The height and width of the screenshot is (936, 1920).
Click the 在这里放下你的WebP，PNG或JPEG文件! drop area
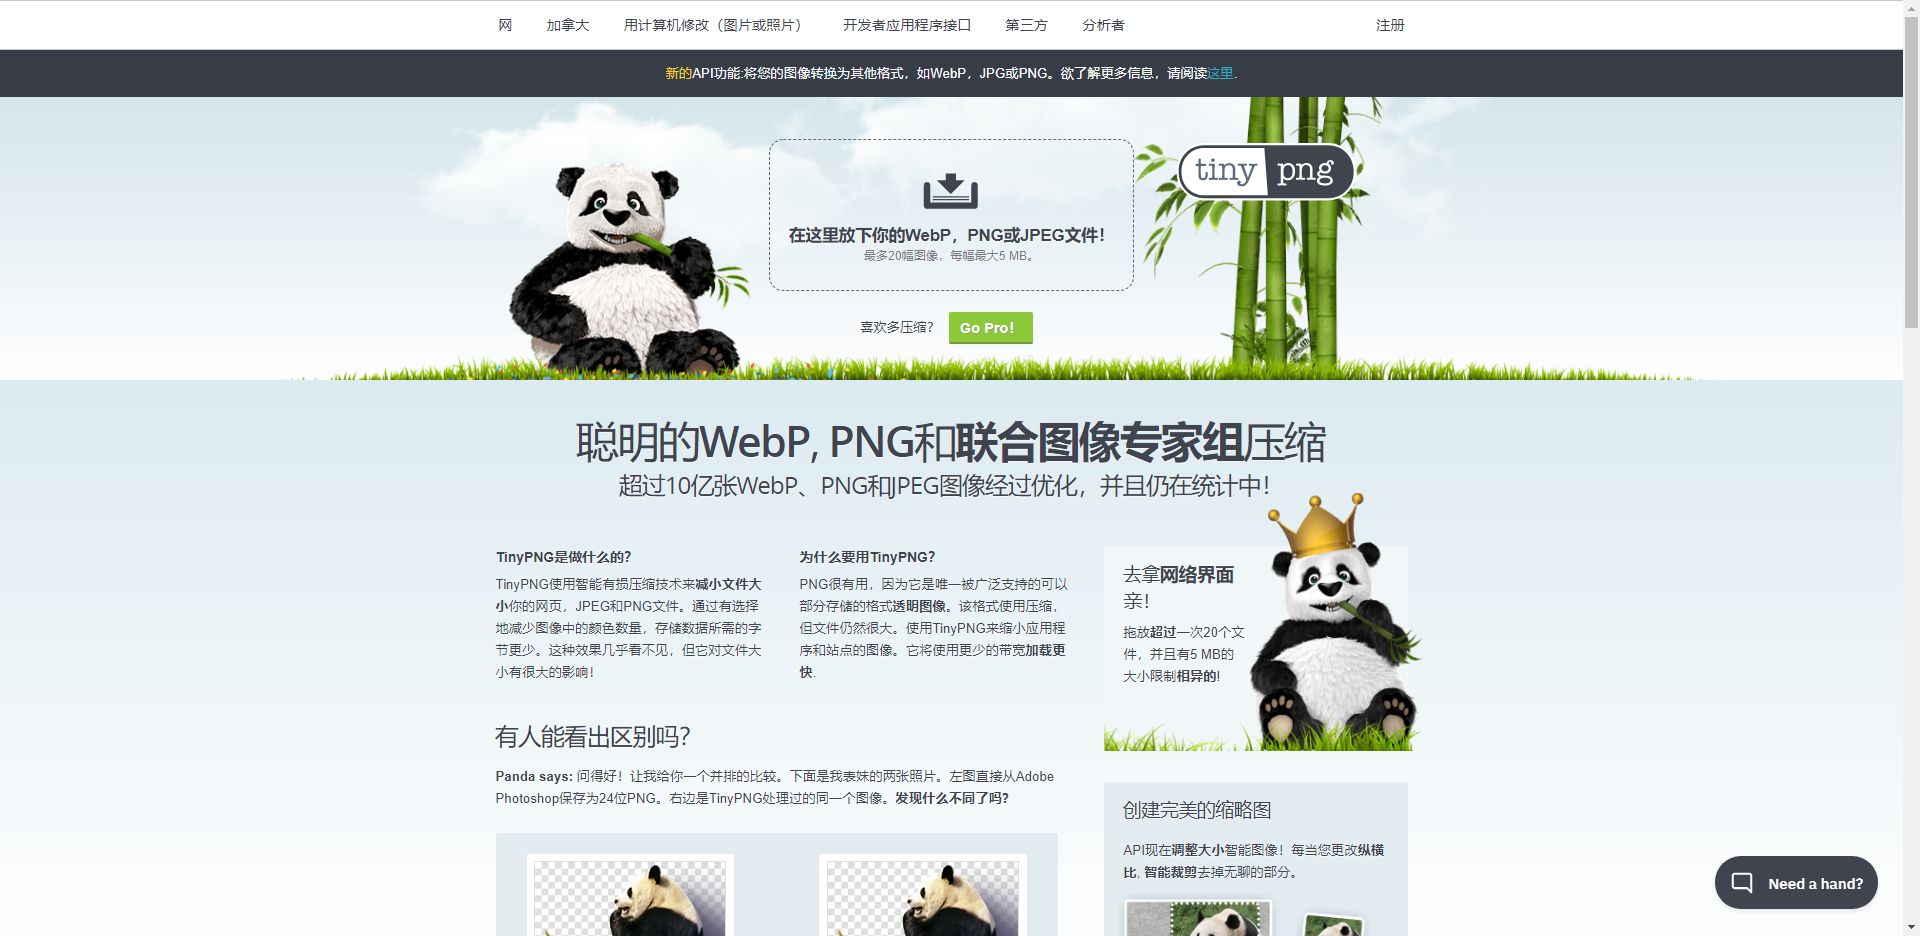click(951, 215)
